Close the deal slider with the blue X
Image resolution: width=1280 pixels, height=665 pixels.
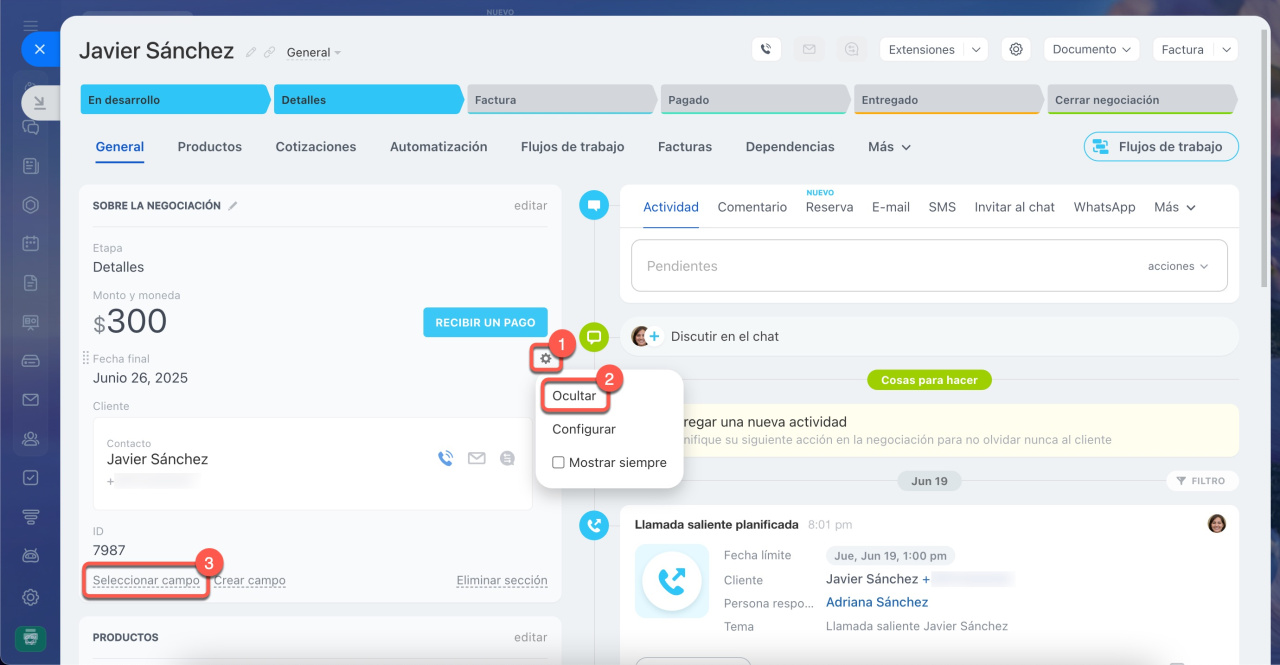click(39, 48)
